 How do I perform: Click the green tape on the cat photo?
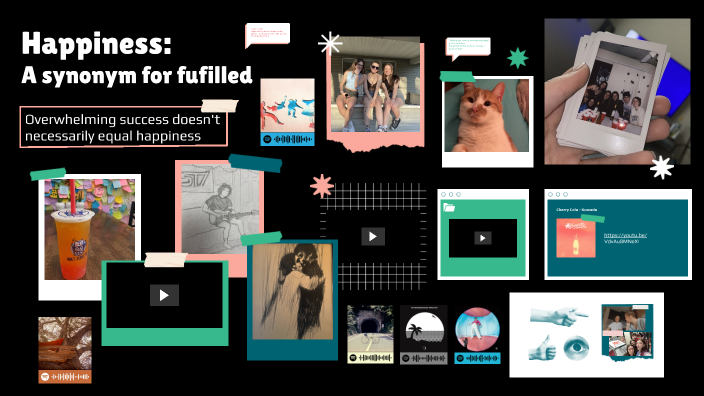pos(457,77)
